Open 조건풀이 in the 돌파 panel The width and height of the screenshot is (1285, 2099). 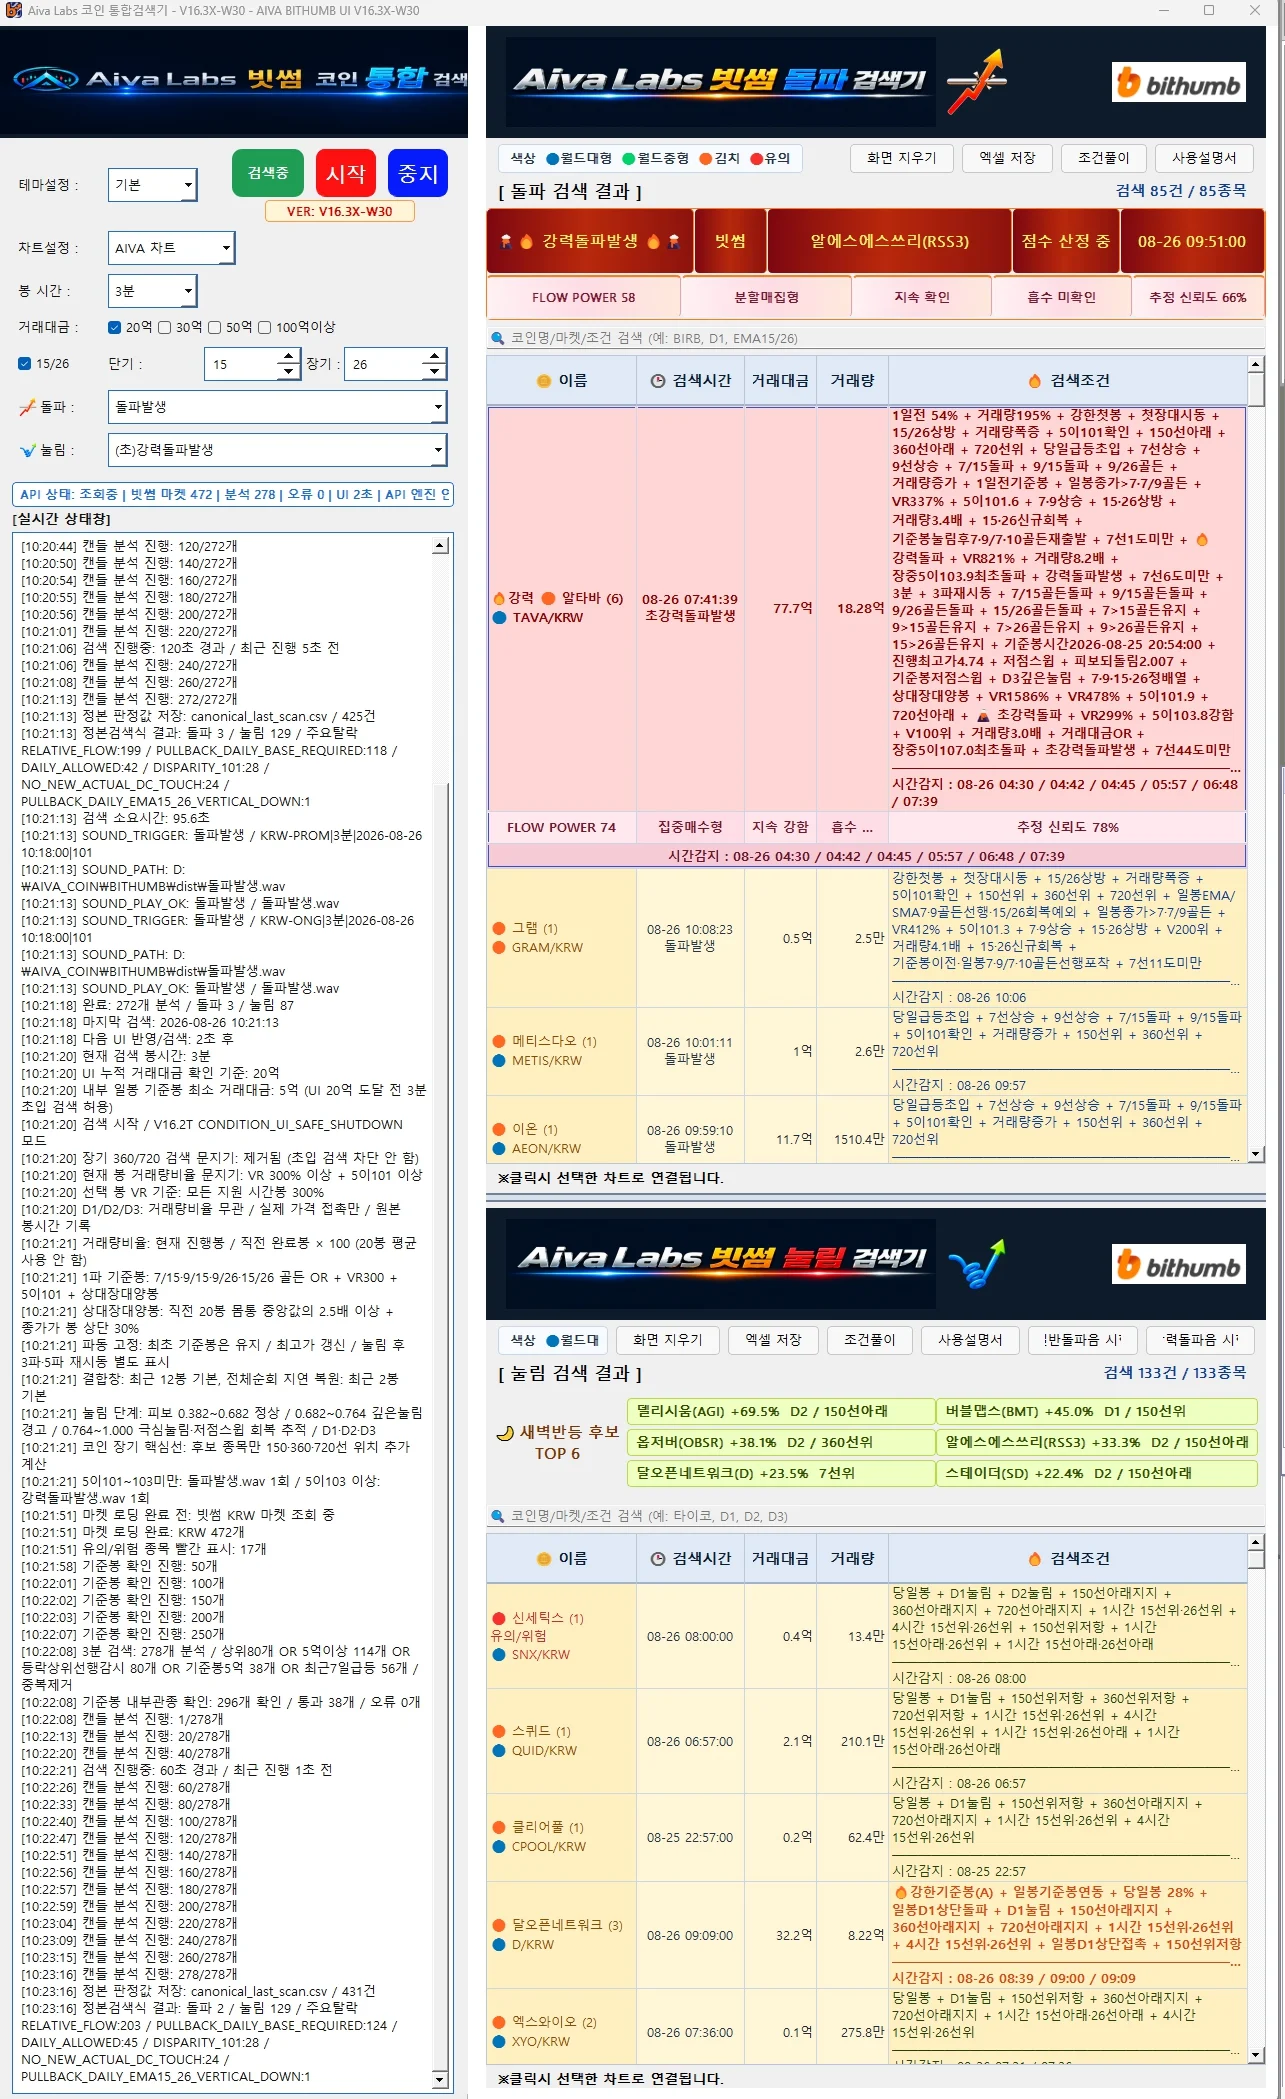(1103, 158)
